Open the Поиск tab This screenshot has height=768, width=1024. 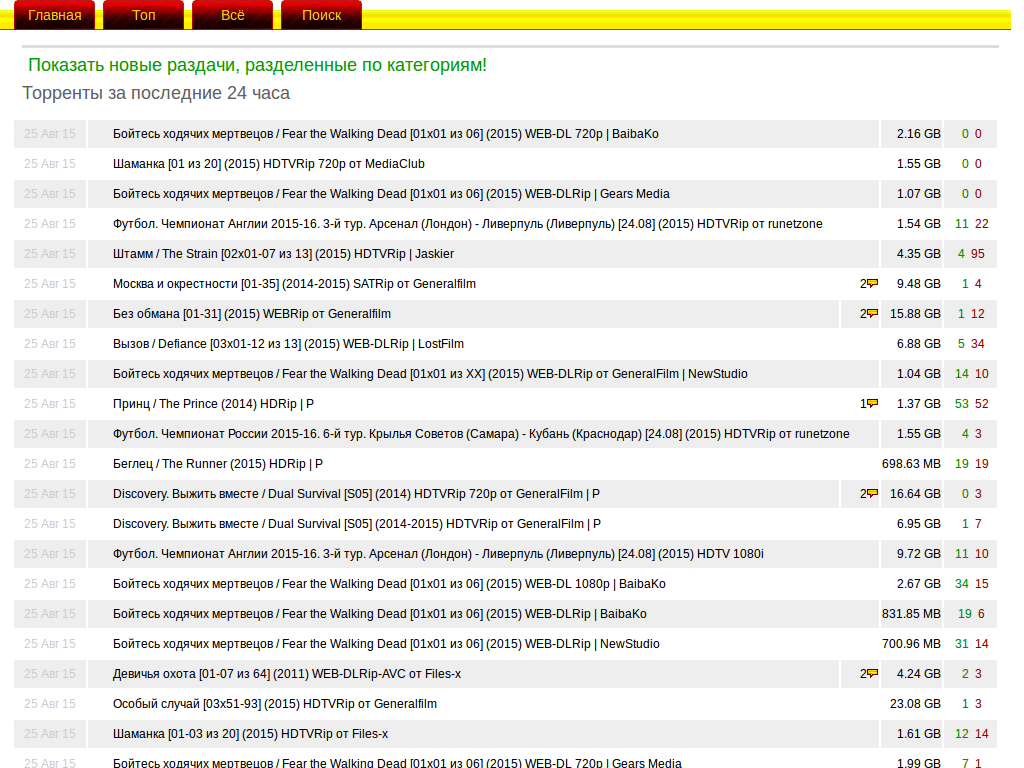click(321, 15)
